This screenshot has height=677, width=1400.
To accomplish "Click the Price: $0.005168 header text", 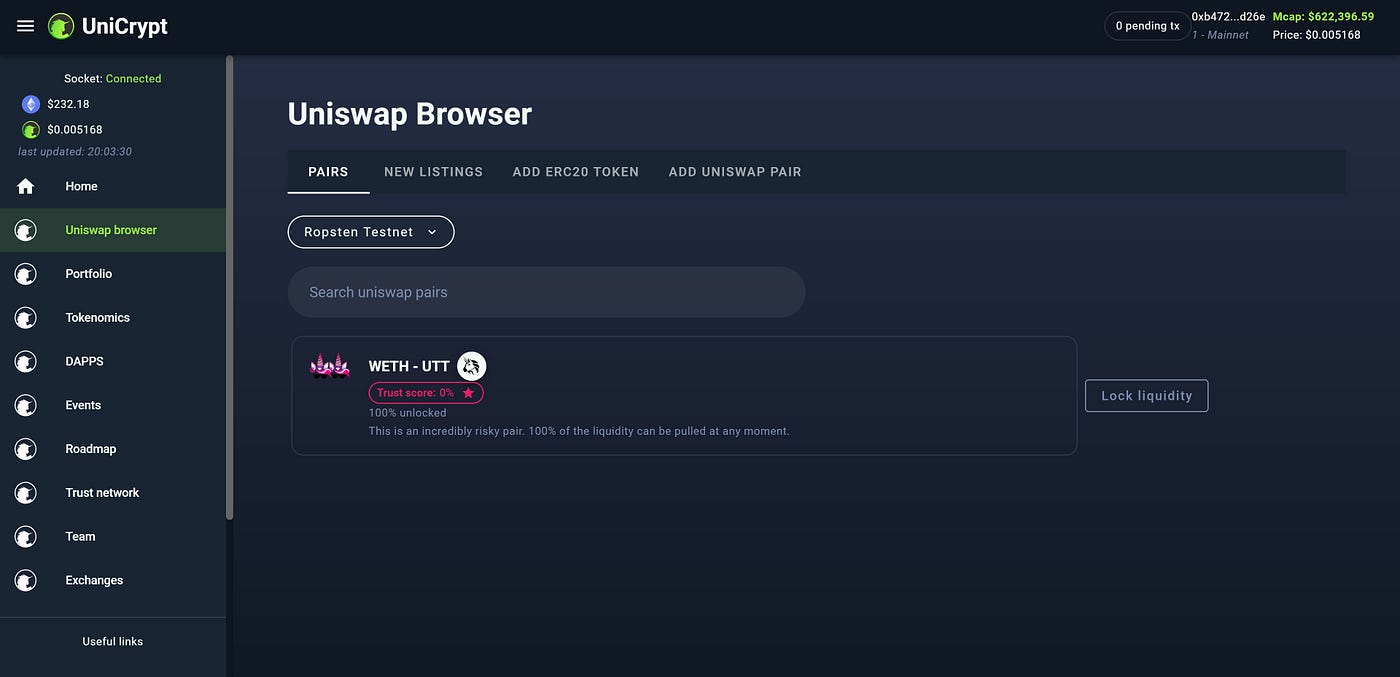I will tap(1316, 35).
